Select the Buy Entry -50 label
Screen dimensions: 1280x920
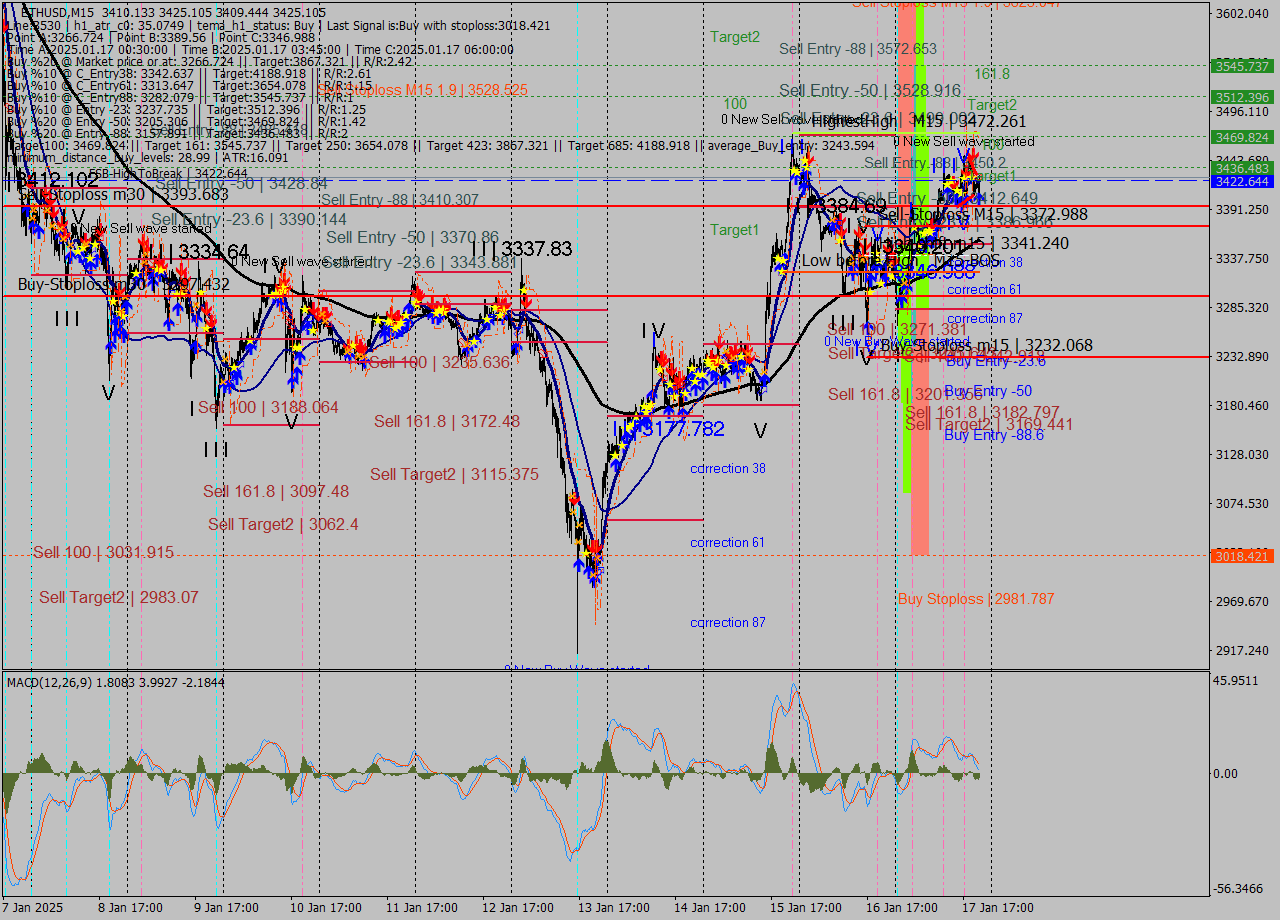(988, 391)
